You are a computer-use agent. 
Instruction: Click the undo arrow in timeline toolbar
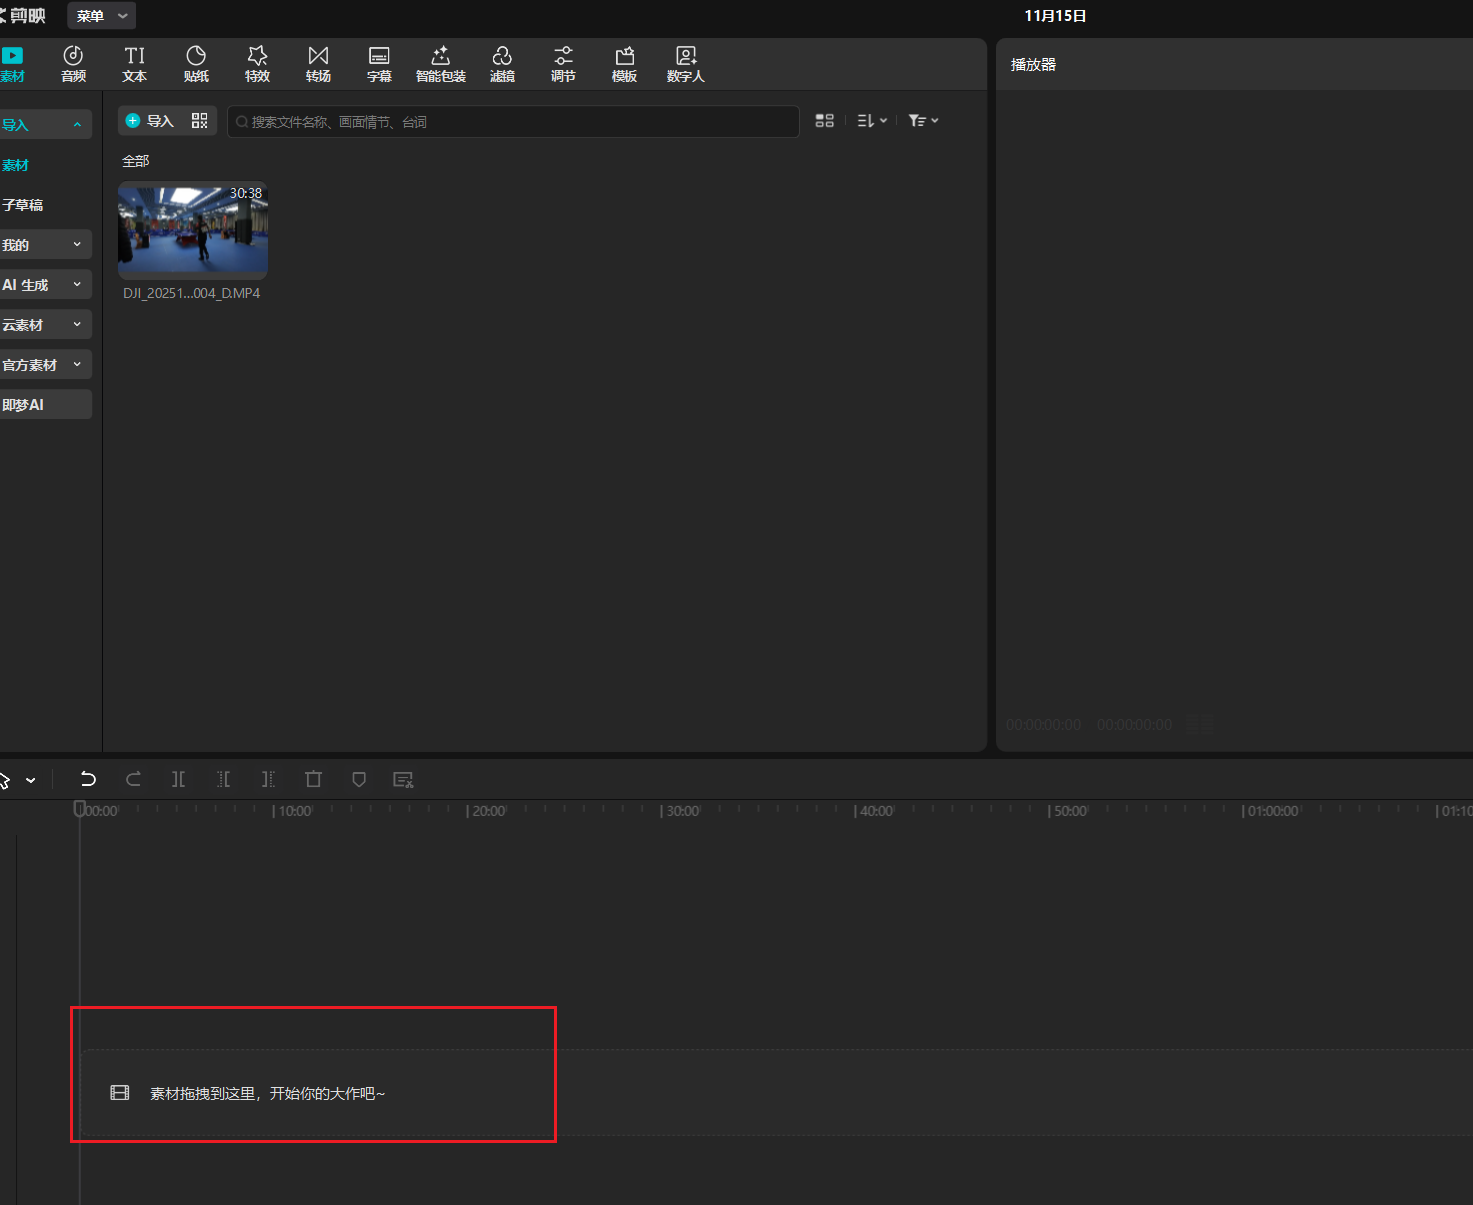point(88,779)
